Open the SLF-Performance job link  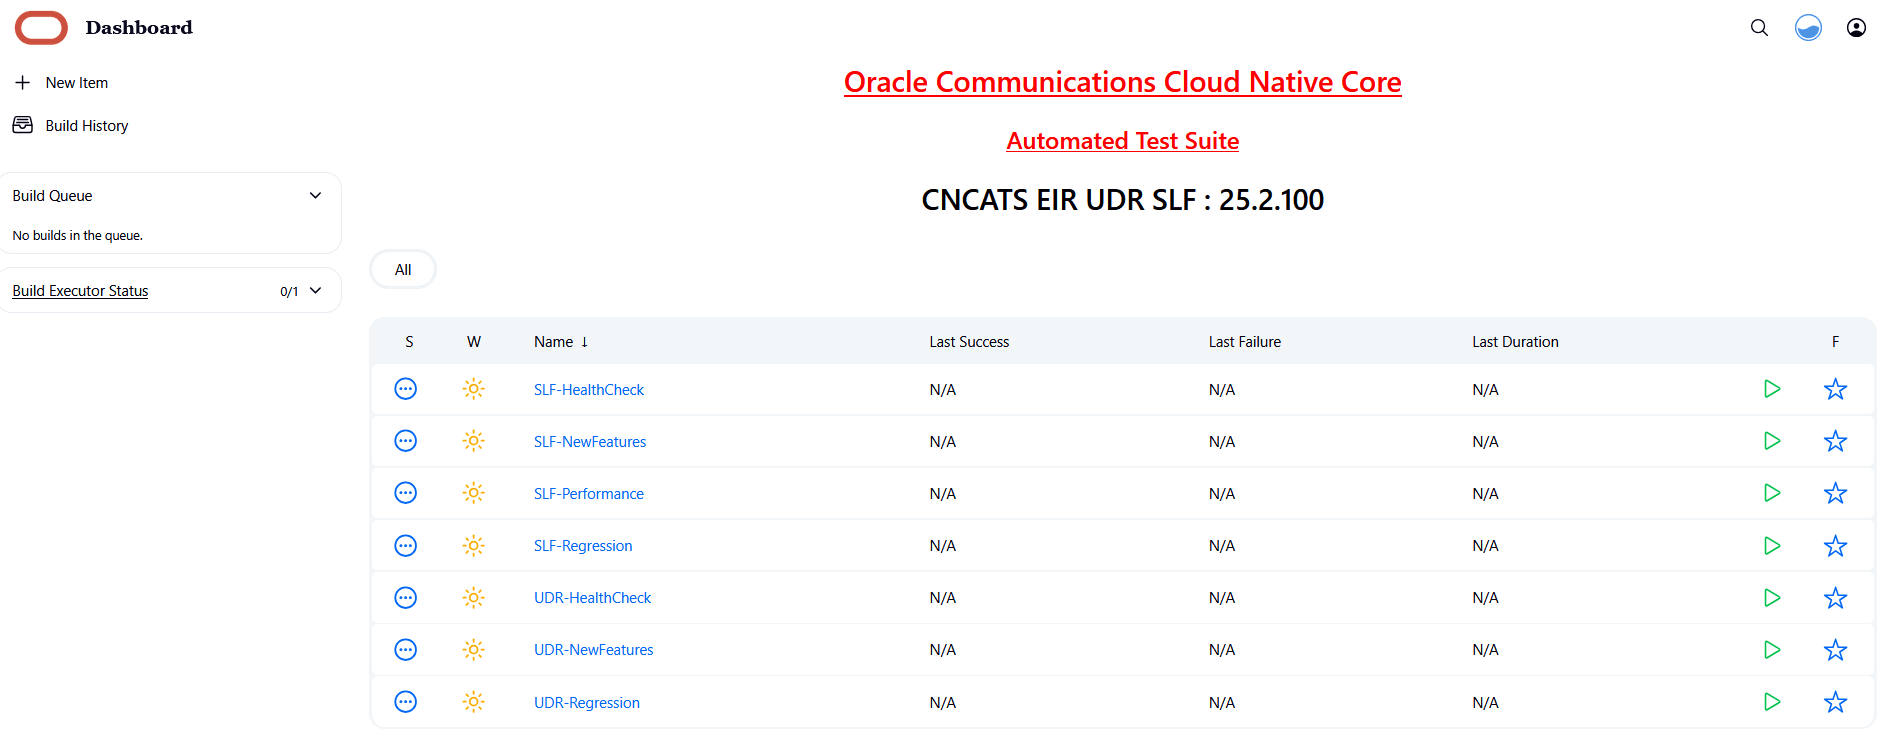click(589, 494)
